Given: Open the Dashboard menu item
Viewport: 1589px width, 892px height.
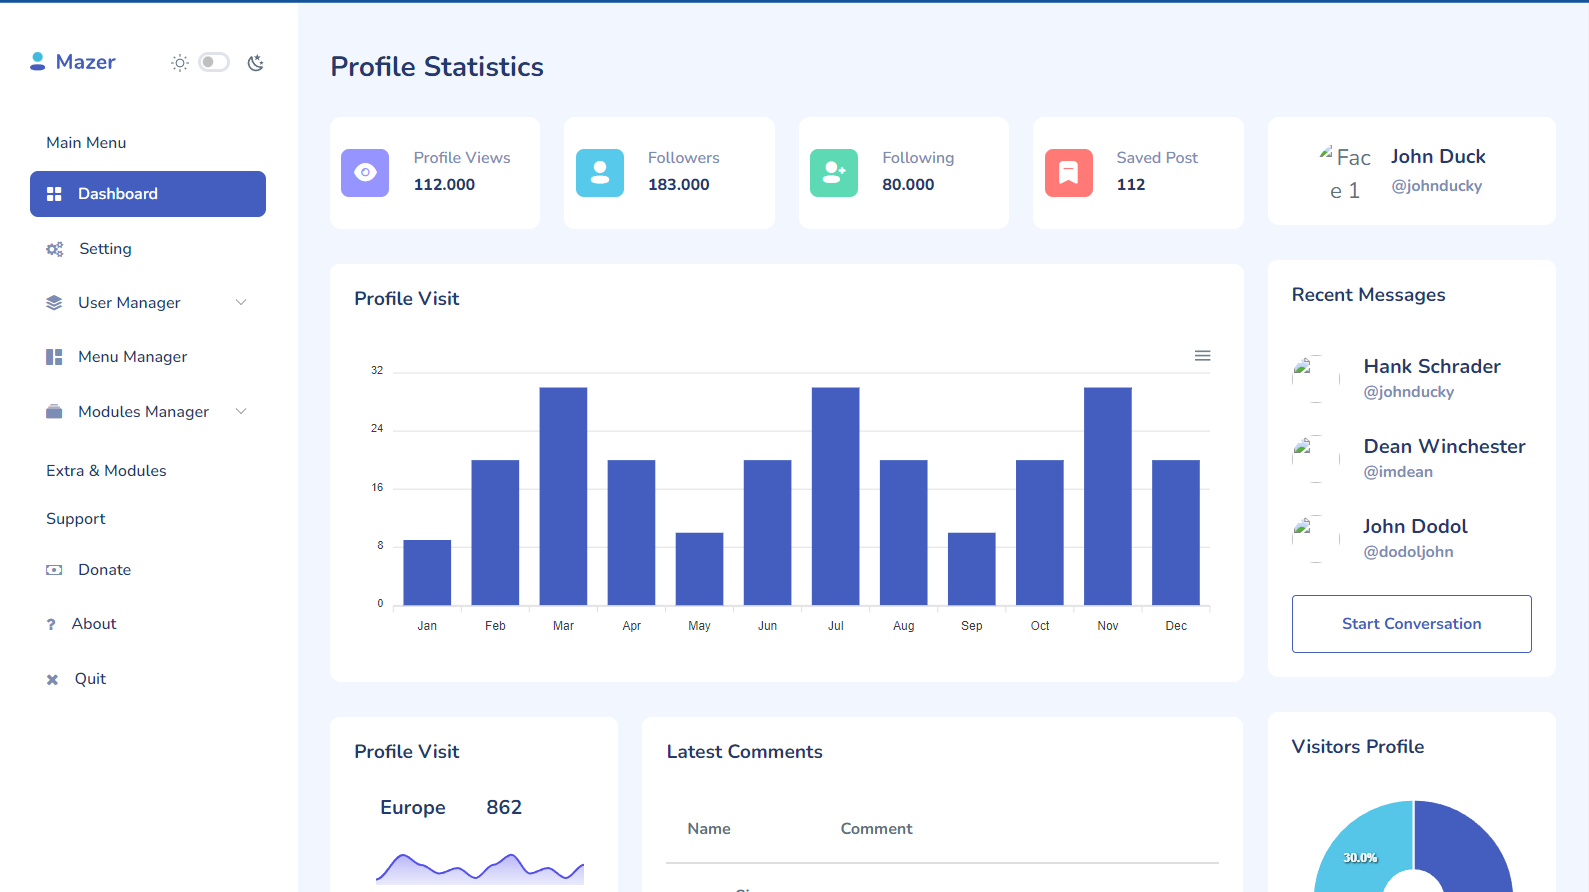Looking at the screenshot, I should (x=148, y=194).
